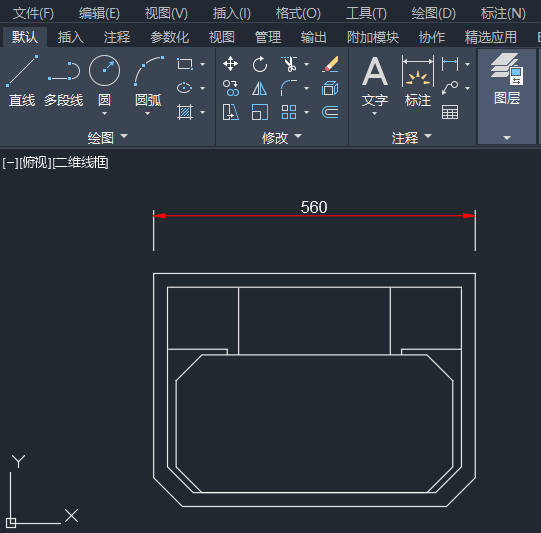
Task: Switch to the 协作 ribbon tab
Action: [x=432, y=37]
